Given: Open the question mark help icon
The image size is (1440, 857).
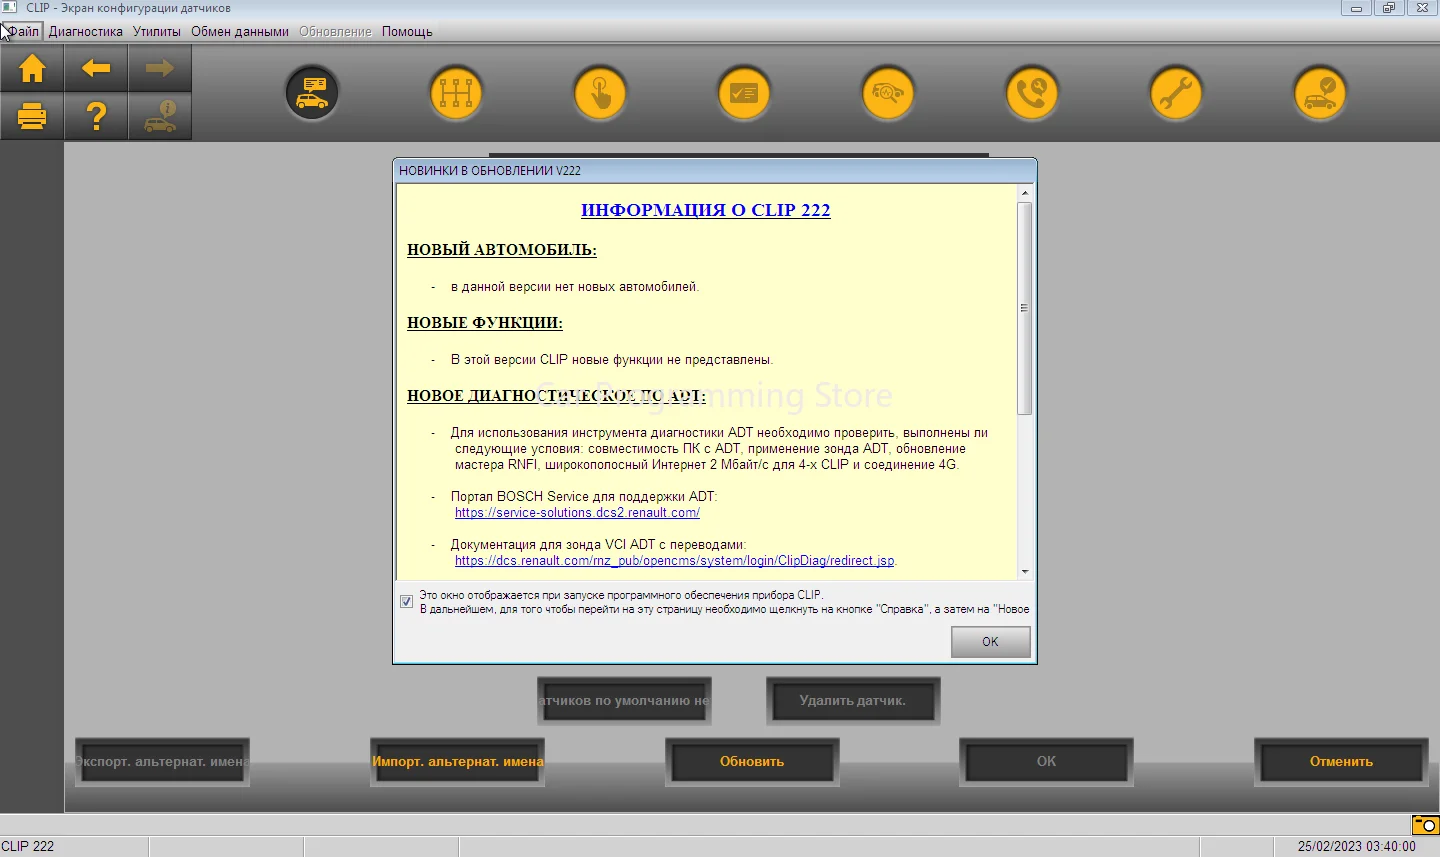Looking at the screenshot, I should click(96, 117).
